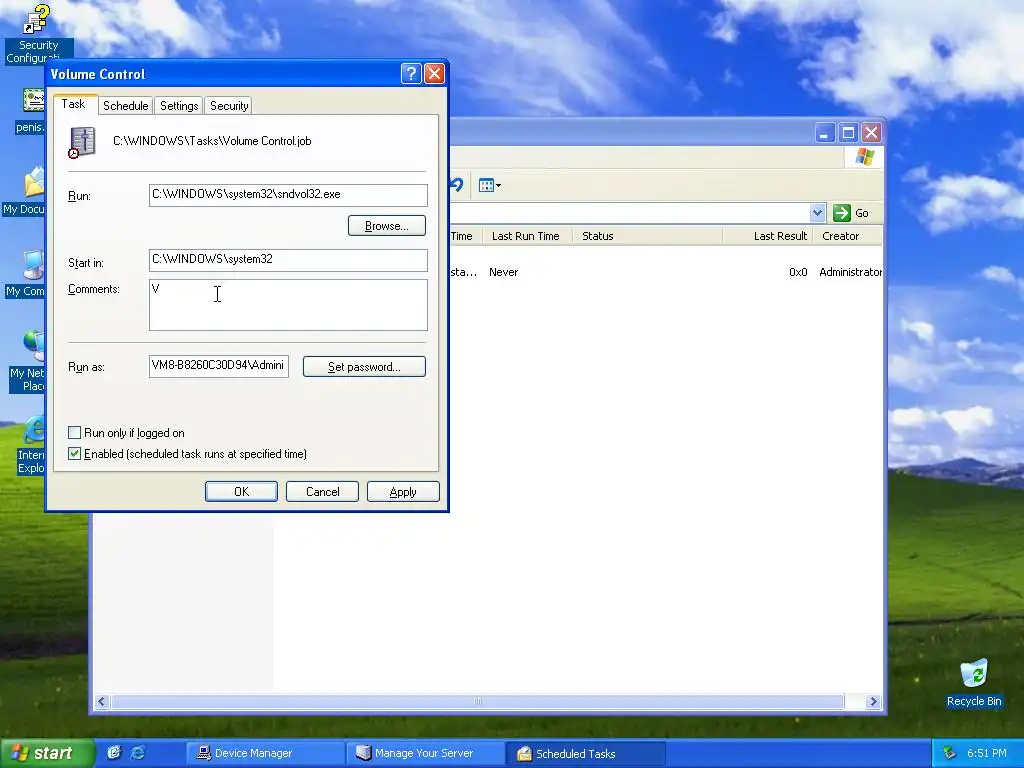Switch to the Settings tab
The image size is (1024, 768).
(x=179, y=106)
